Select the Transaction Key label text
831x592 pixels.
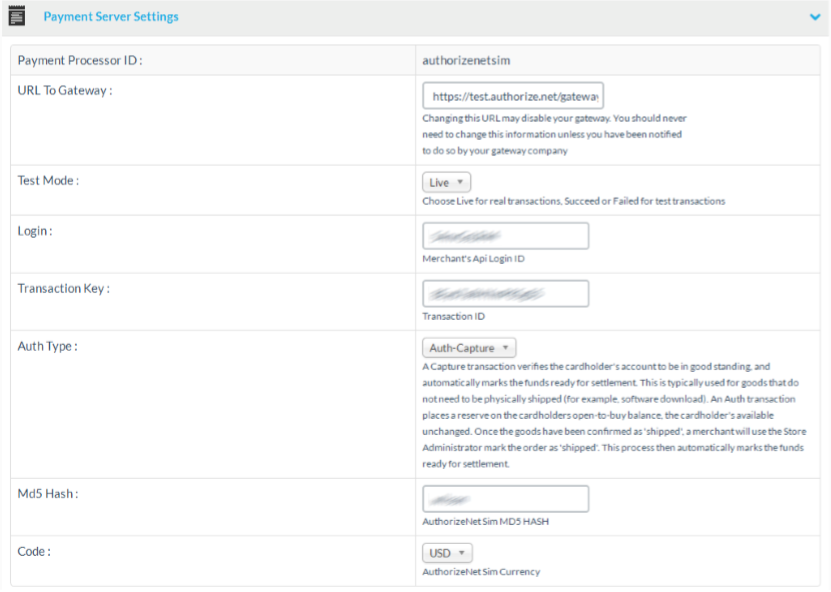pos(63,288)
